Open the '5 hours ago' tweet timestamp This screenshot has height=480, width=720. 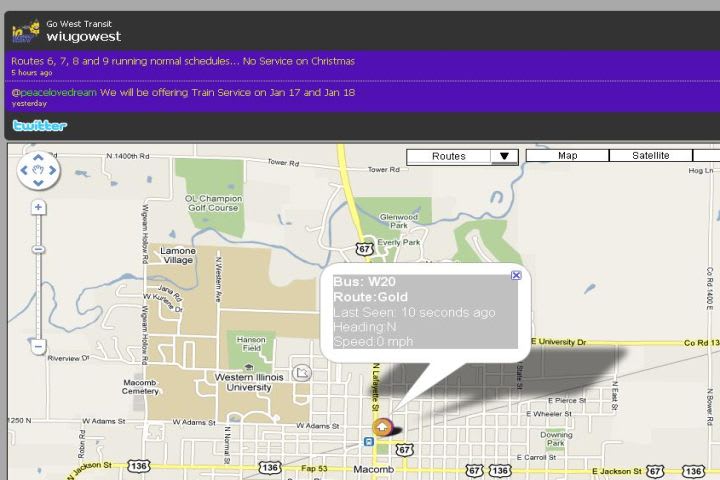(32, 73)
